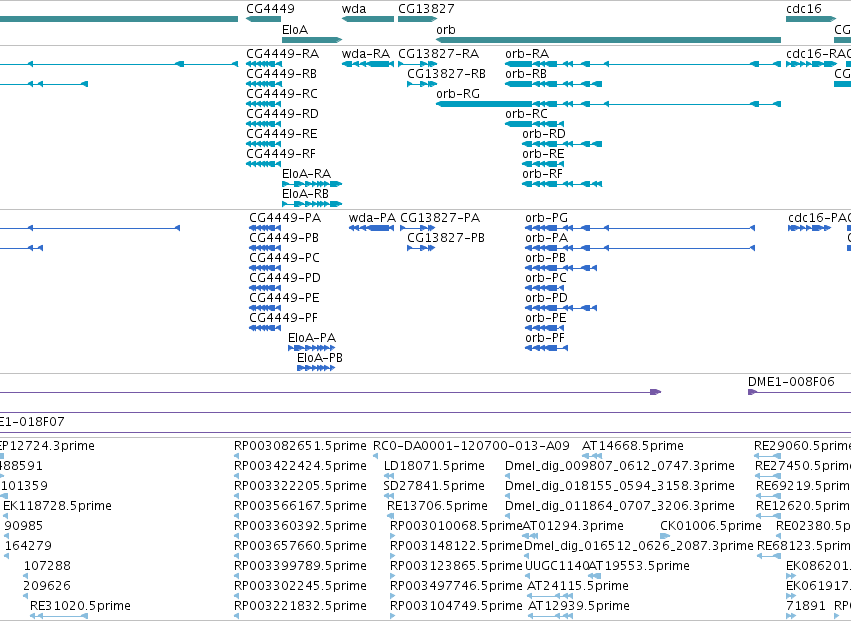Viewport: 851px width, 621px height.
Task: Click EST AT01294.3prime
Action: tap(573, 527)
